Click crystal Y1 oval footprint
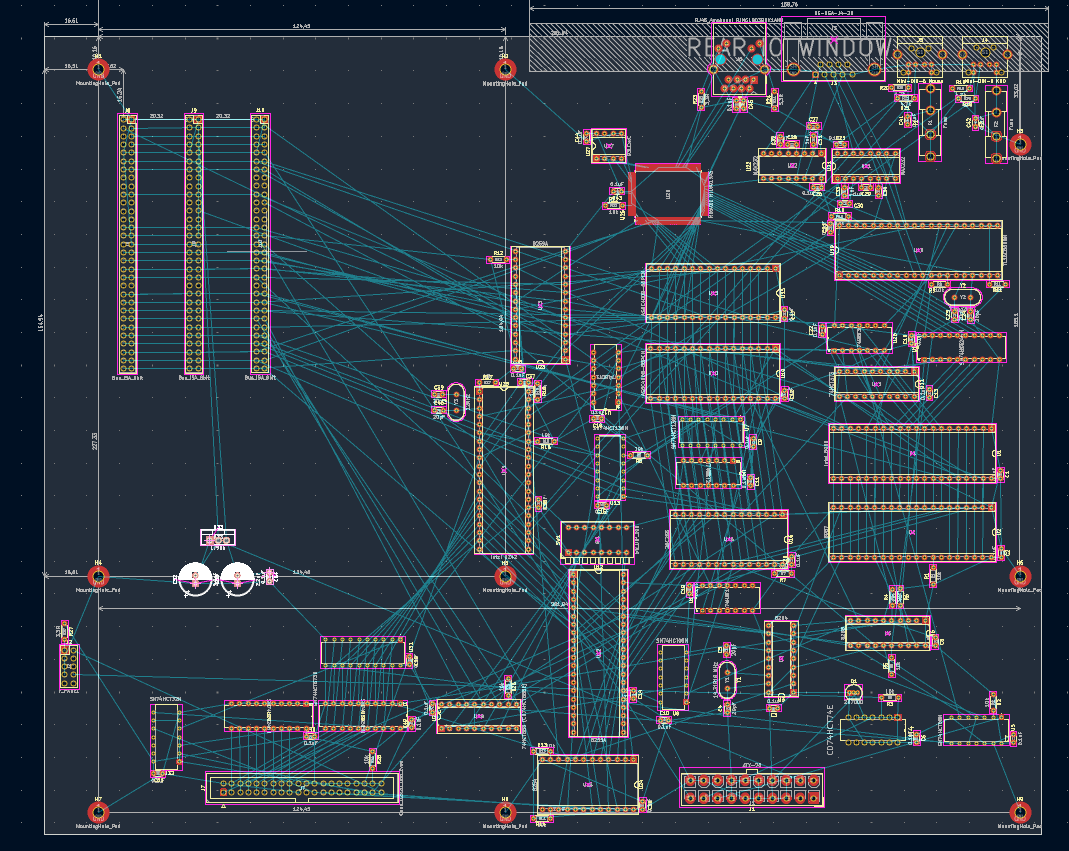The height and width of the screenshot is (851, 1069). point(727,680)
